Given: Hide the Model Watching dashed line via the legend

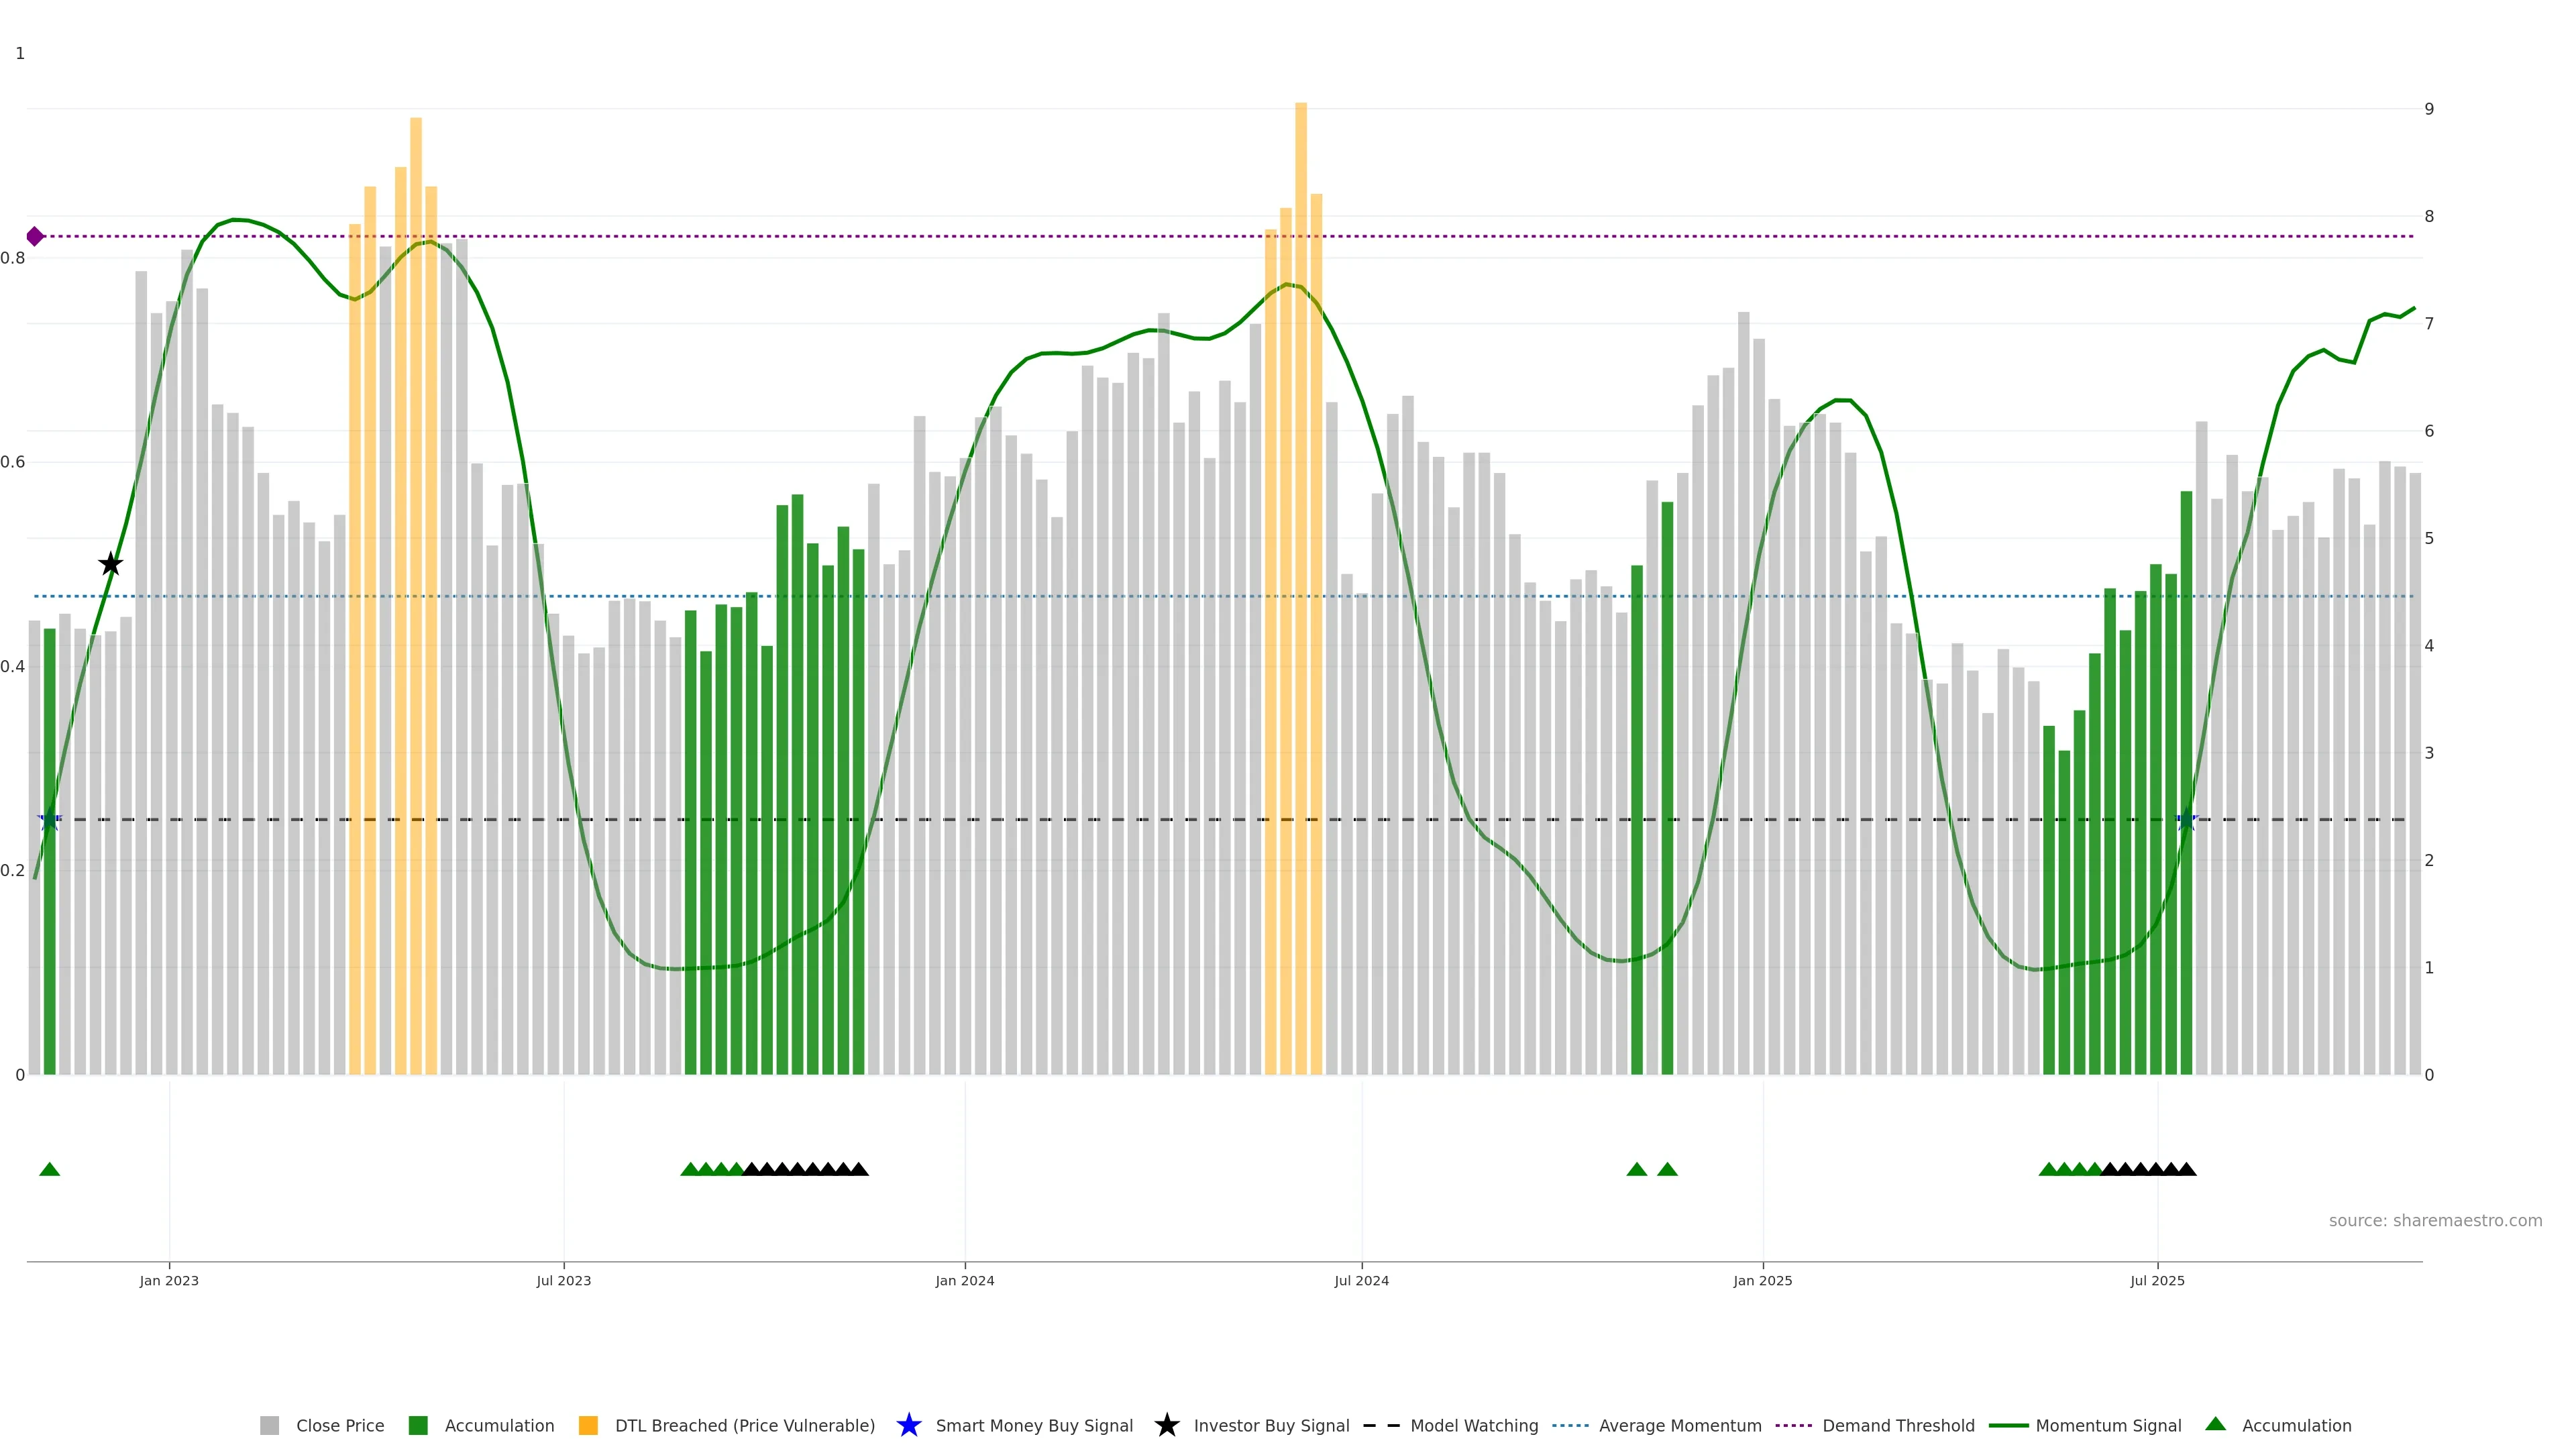Looking at the screenshot, I should point(1473,1425).
